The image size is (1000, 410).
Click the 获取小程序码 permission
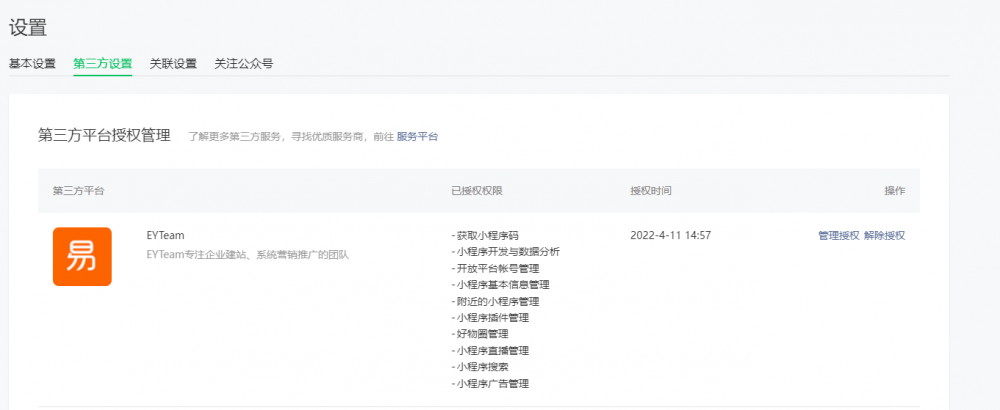click(x=489, y=235)
